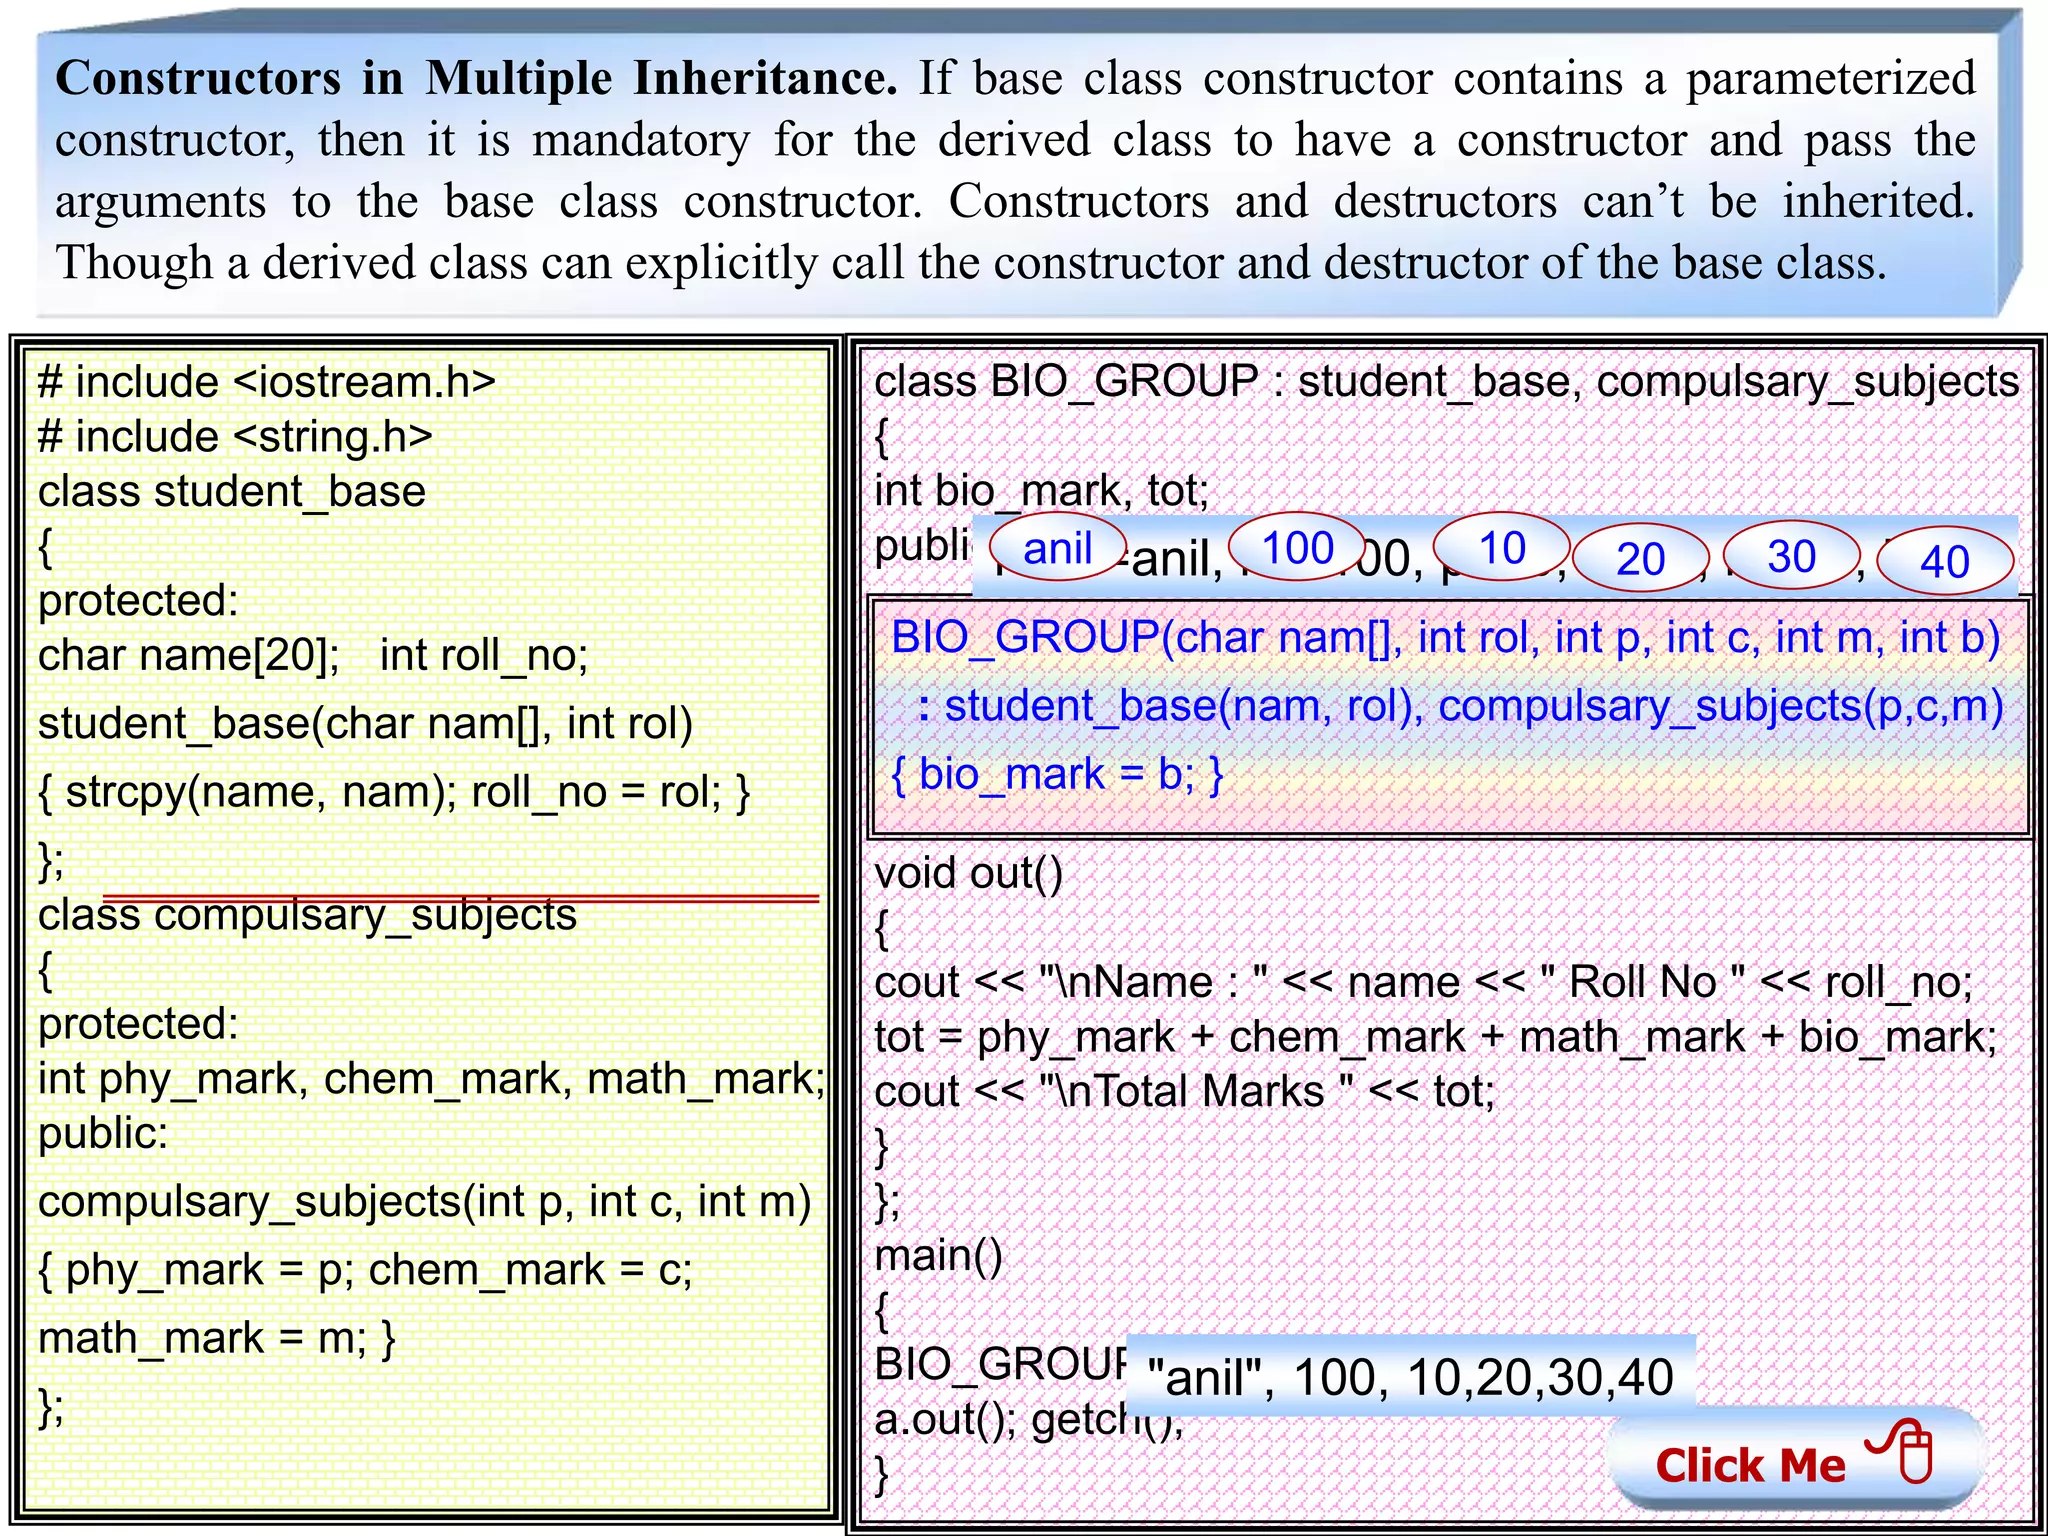Click first 'protected:' under student_base

click(x=138, y=601)
